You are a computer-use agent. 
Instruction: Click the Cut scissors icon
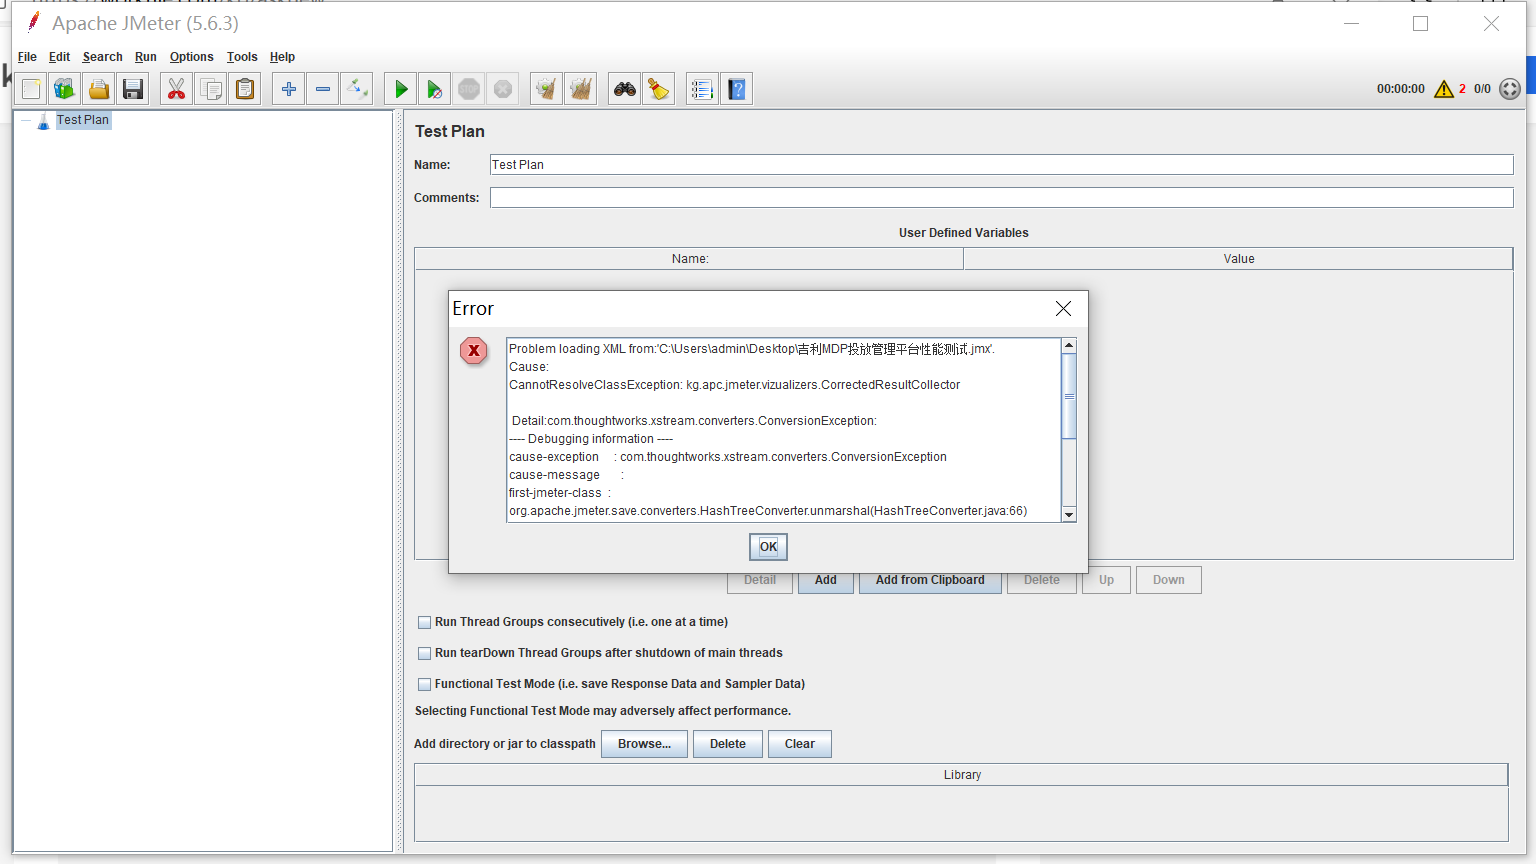tap(176, 89)
